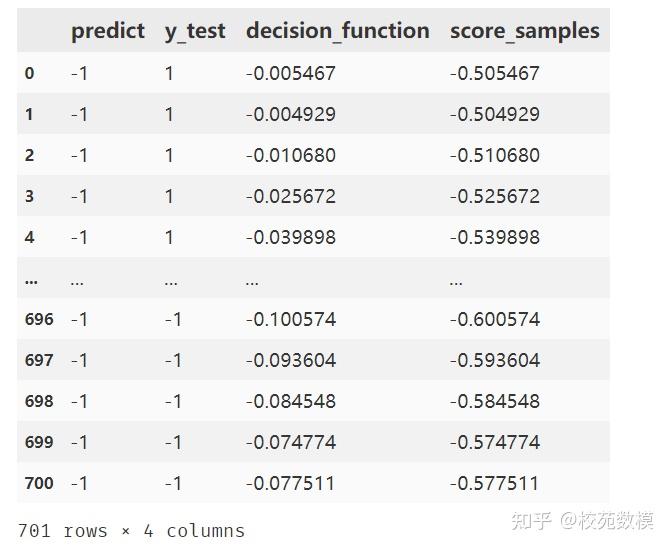Image resolution: width=671 pixels, height=549 pixels.
Task: Select cell with value -0.100574
Action: click(290, 319)
